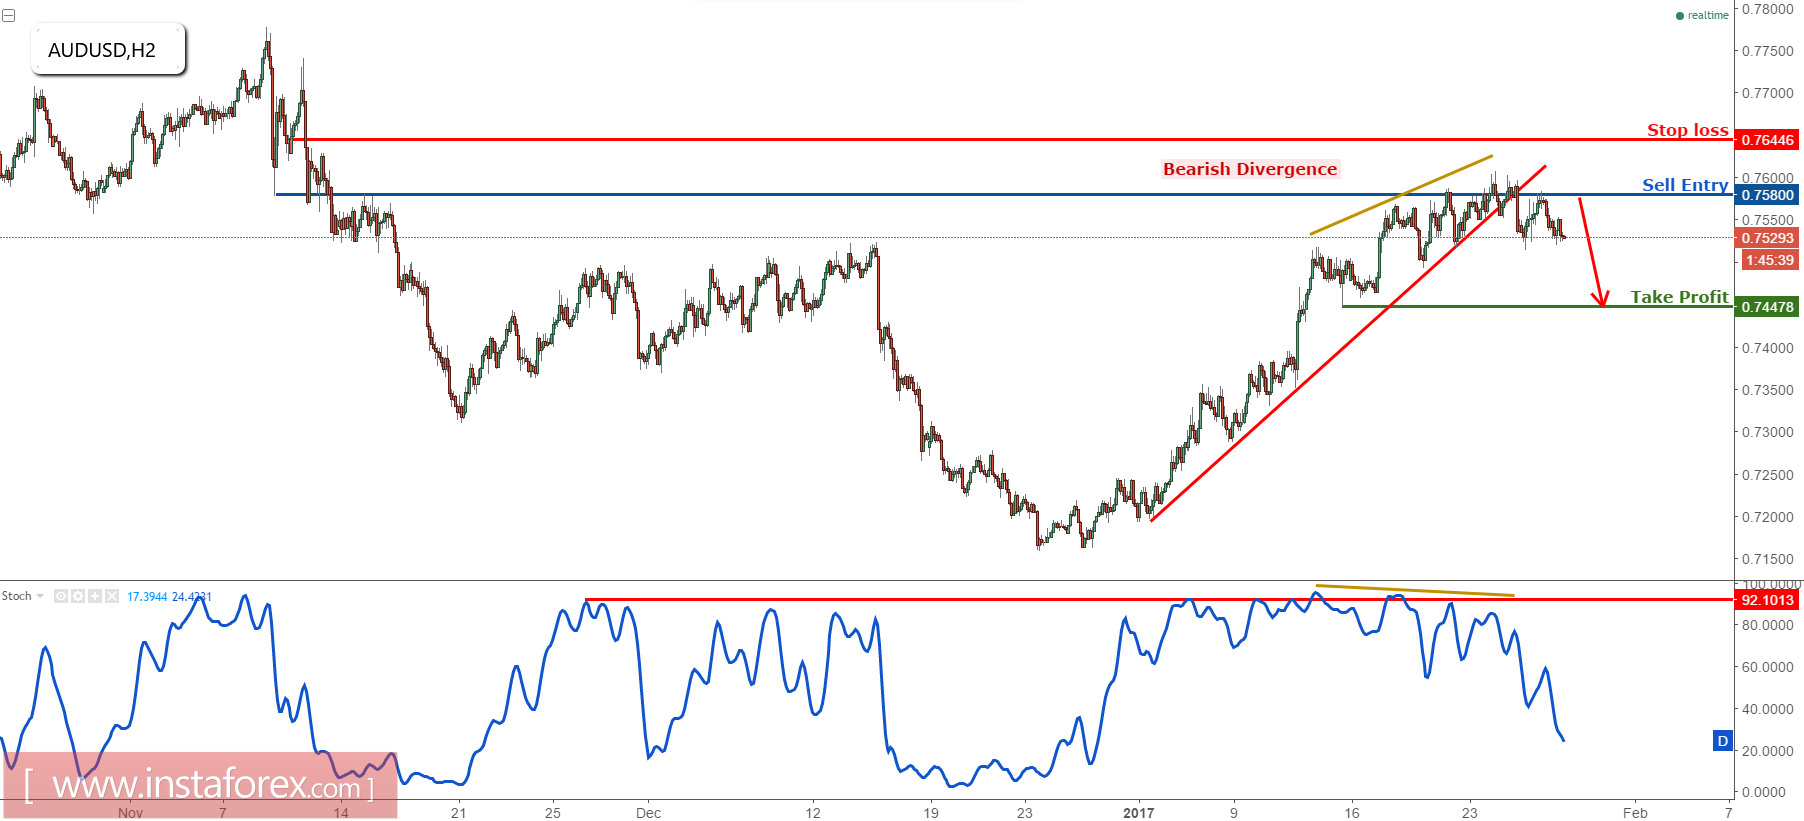
Task: Click the Stoch value 17.3944
Action: click(147, 597)
